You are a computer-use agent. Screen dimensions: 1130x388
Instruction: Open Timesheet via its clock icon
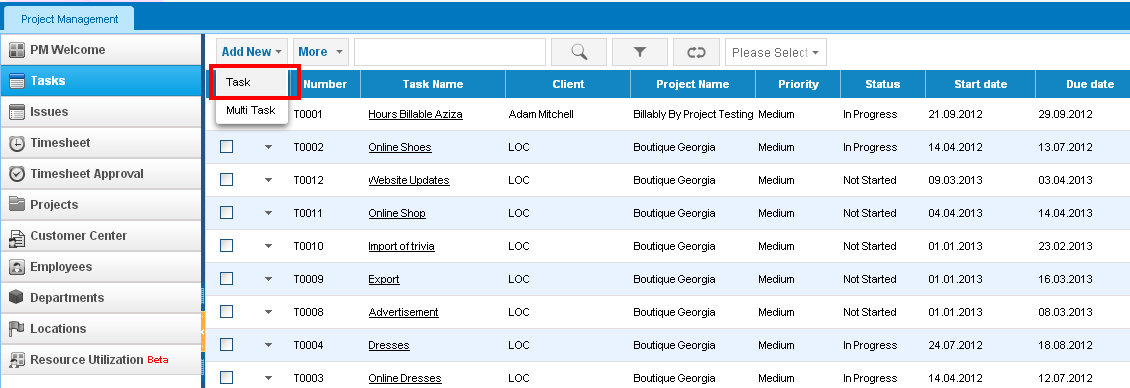17,143
